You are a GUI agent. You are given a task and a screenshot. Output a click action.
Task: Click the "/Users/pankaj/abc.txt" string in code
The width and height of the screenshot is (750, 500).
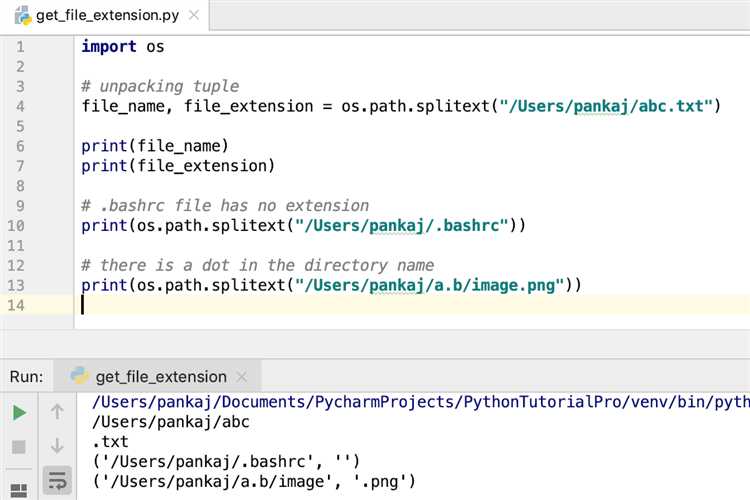(608, 106)
